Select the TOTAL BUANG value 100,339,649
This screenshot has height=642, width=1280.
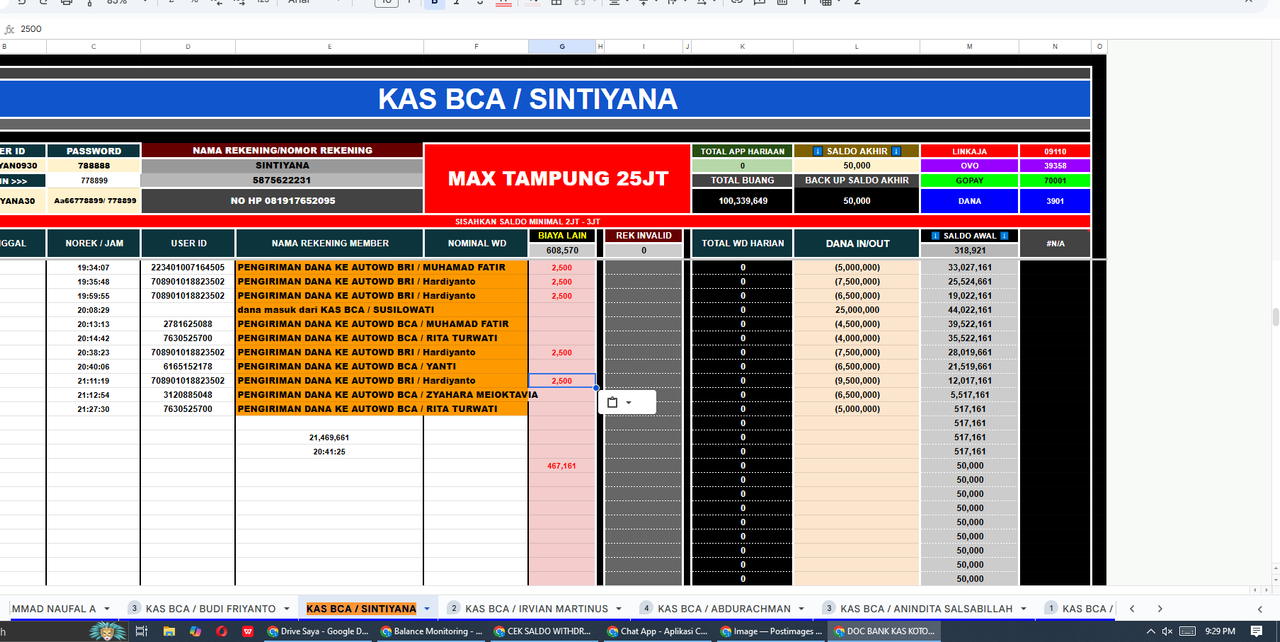pos(742,201)
